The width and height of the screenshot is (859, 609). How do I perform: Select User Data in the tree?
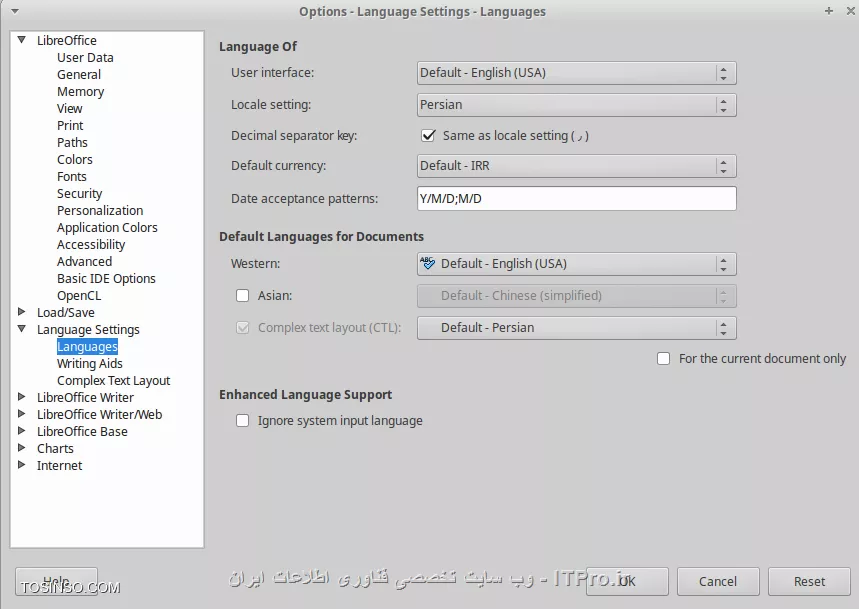85,58
